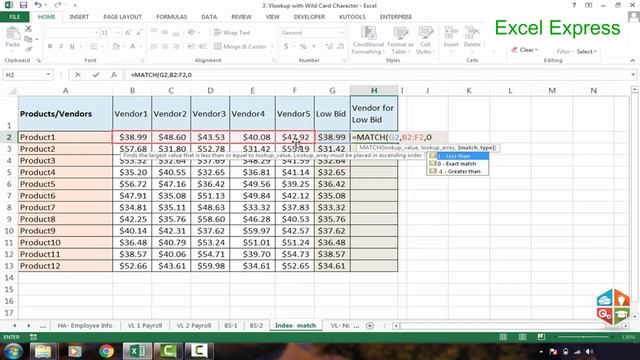Click the Percent Style icon
This screenshot has height=360, width=640.
(x=303, y=47)
